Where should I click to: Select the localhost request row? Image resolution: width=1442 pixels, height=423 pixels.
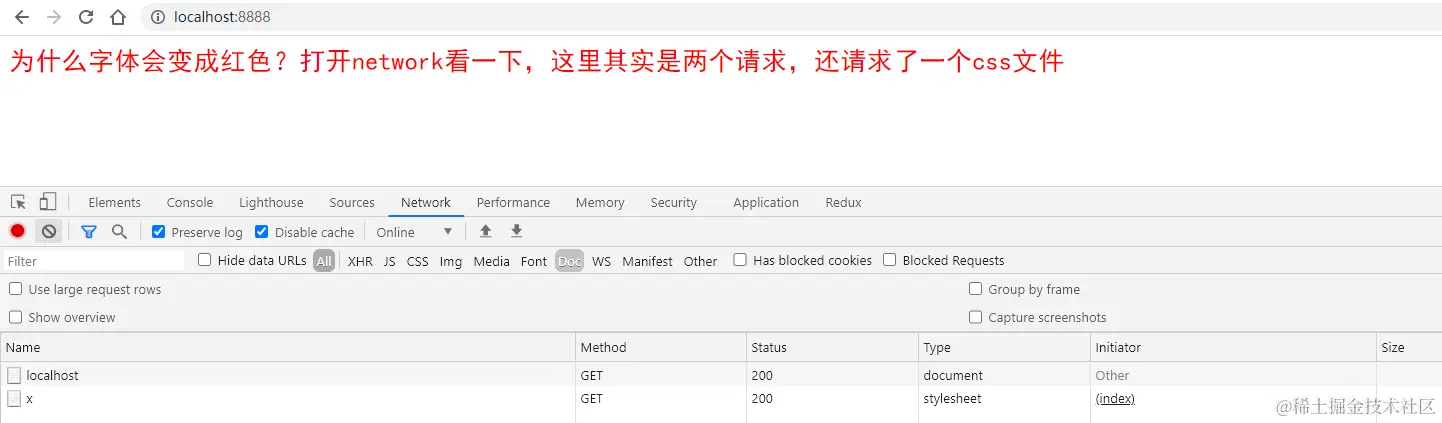(53, 375)
